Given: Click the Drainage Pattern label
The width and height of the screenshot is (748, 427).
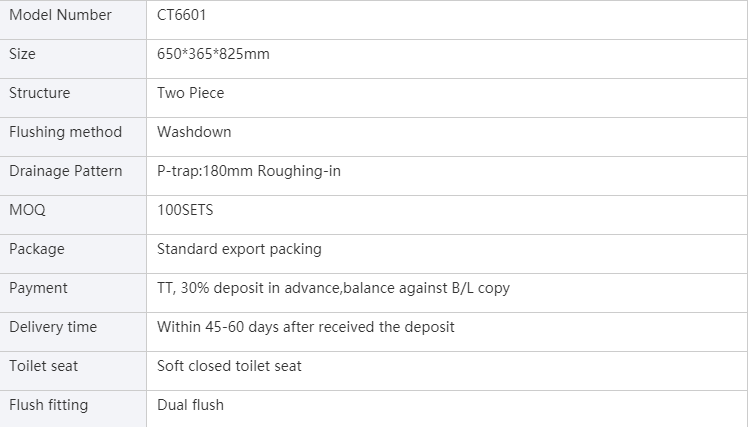Looking at the screenshot, I should pyautogui.click(x=66, y=171).
